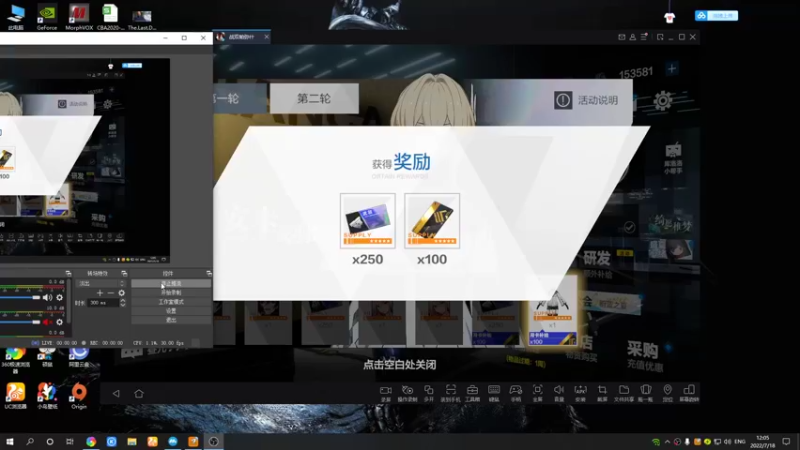Open the transition properties gear in OBS
This screenshot has height=450, width=800.
tap(121, 293)
